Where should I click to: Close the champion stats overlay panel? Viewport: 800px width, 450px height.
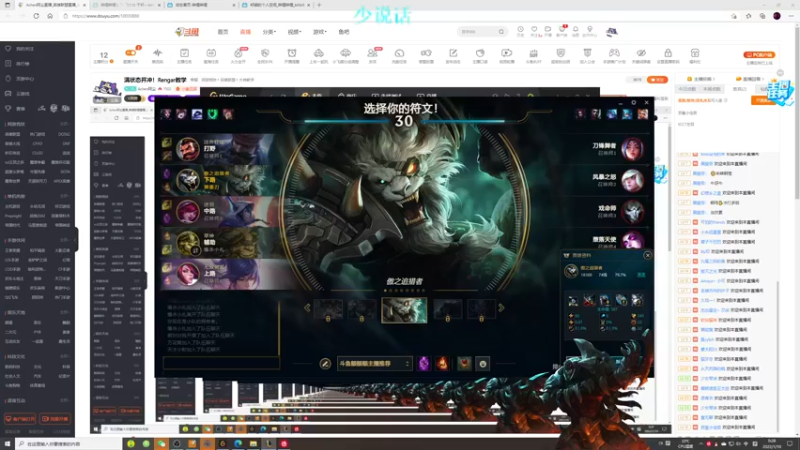click(x=647, y=255)
